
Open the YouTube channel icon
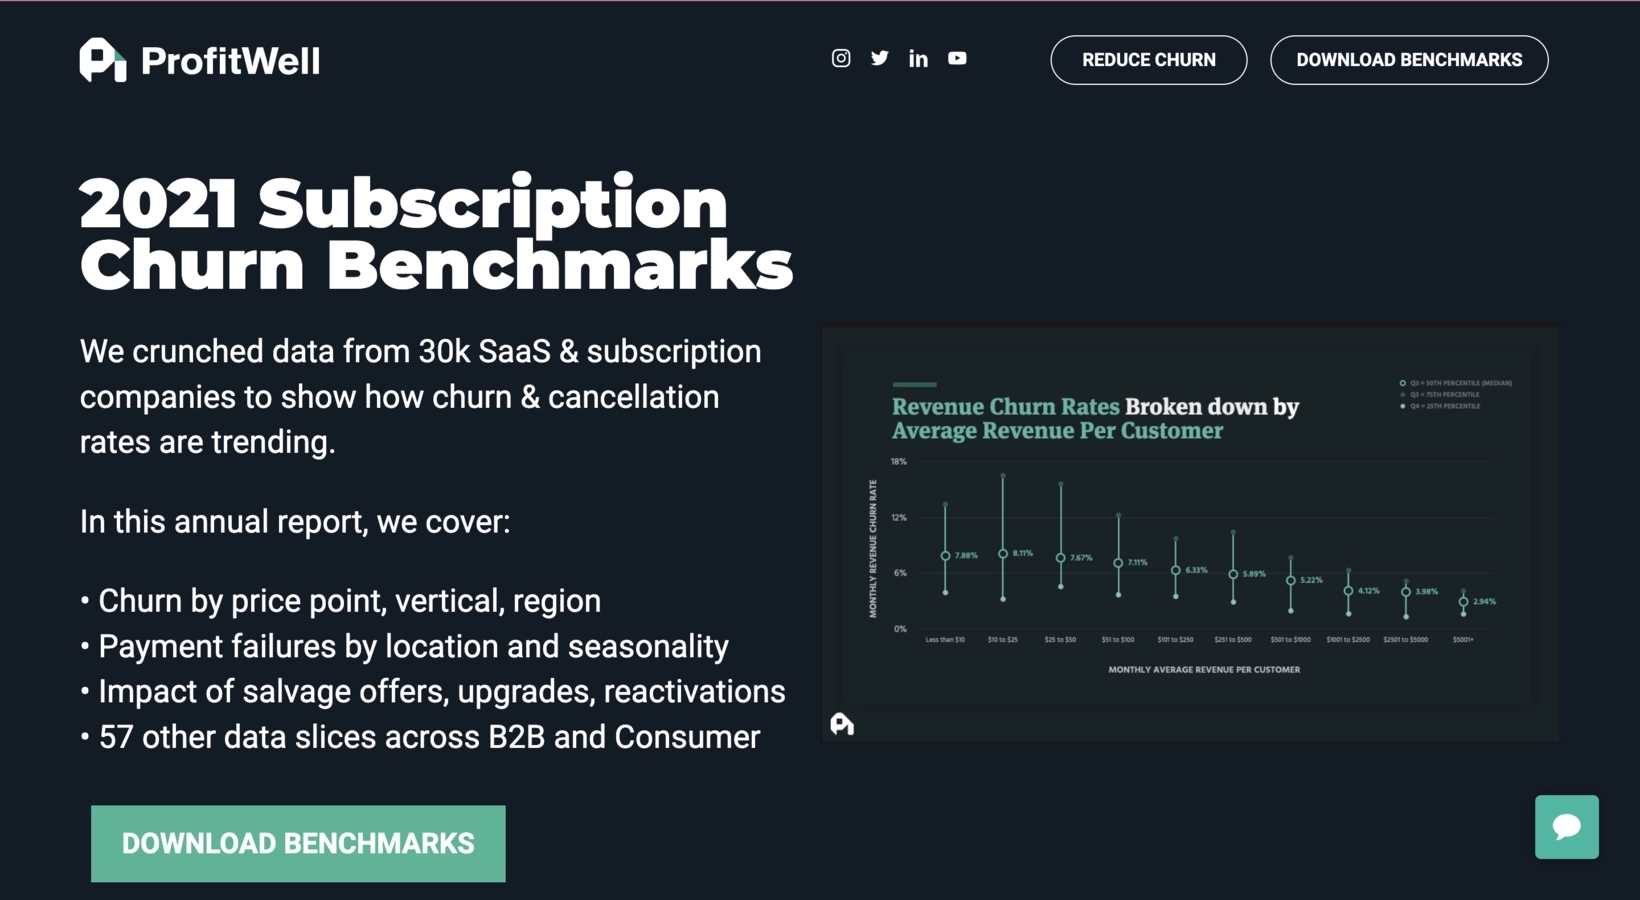[957, 59]
